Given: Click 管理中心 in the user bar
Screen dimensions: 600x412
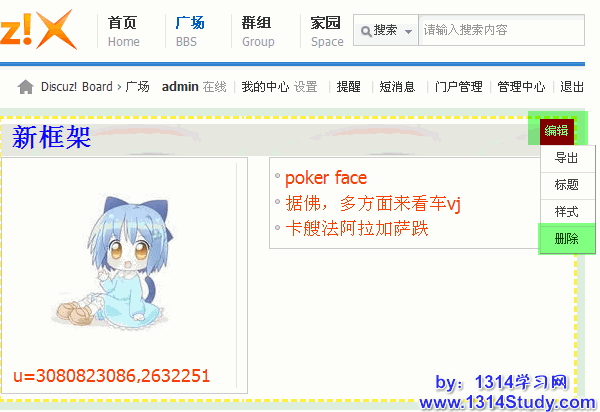Looking at the screenshot, I should coord(521,87).
